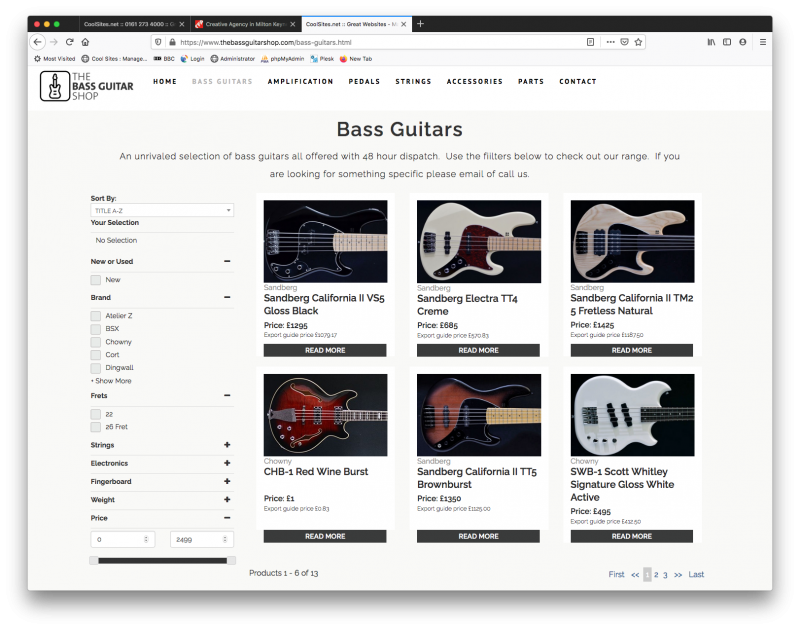Go to the browser Home icon
Screen dimensions: 800x630
coord(85,42)
